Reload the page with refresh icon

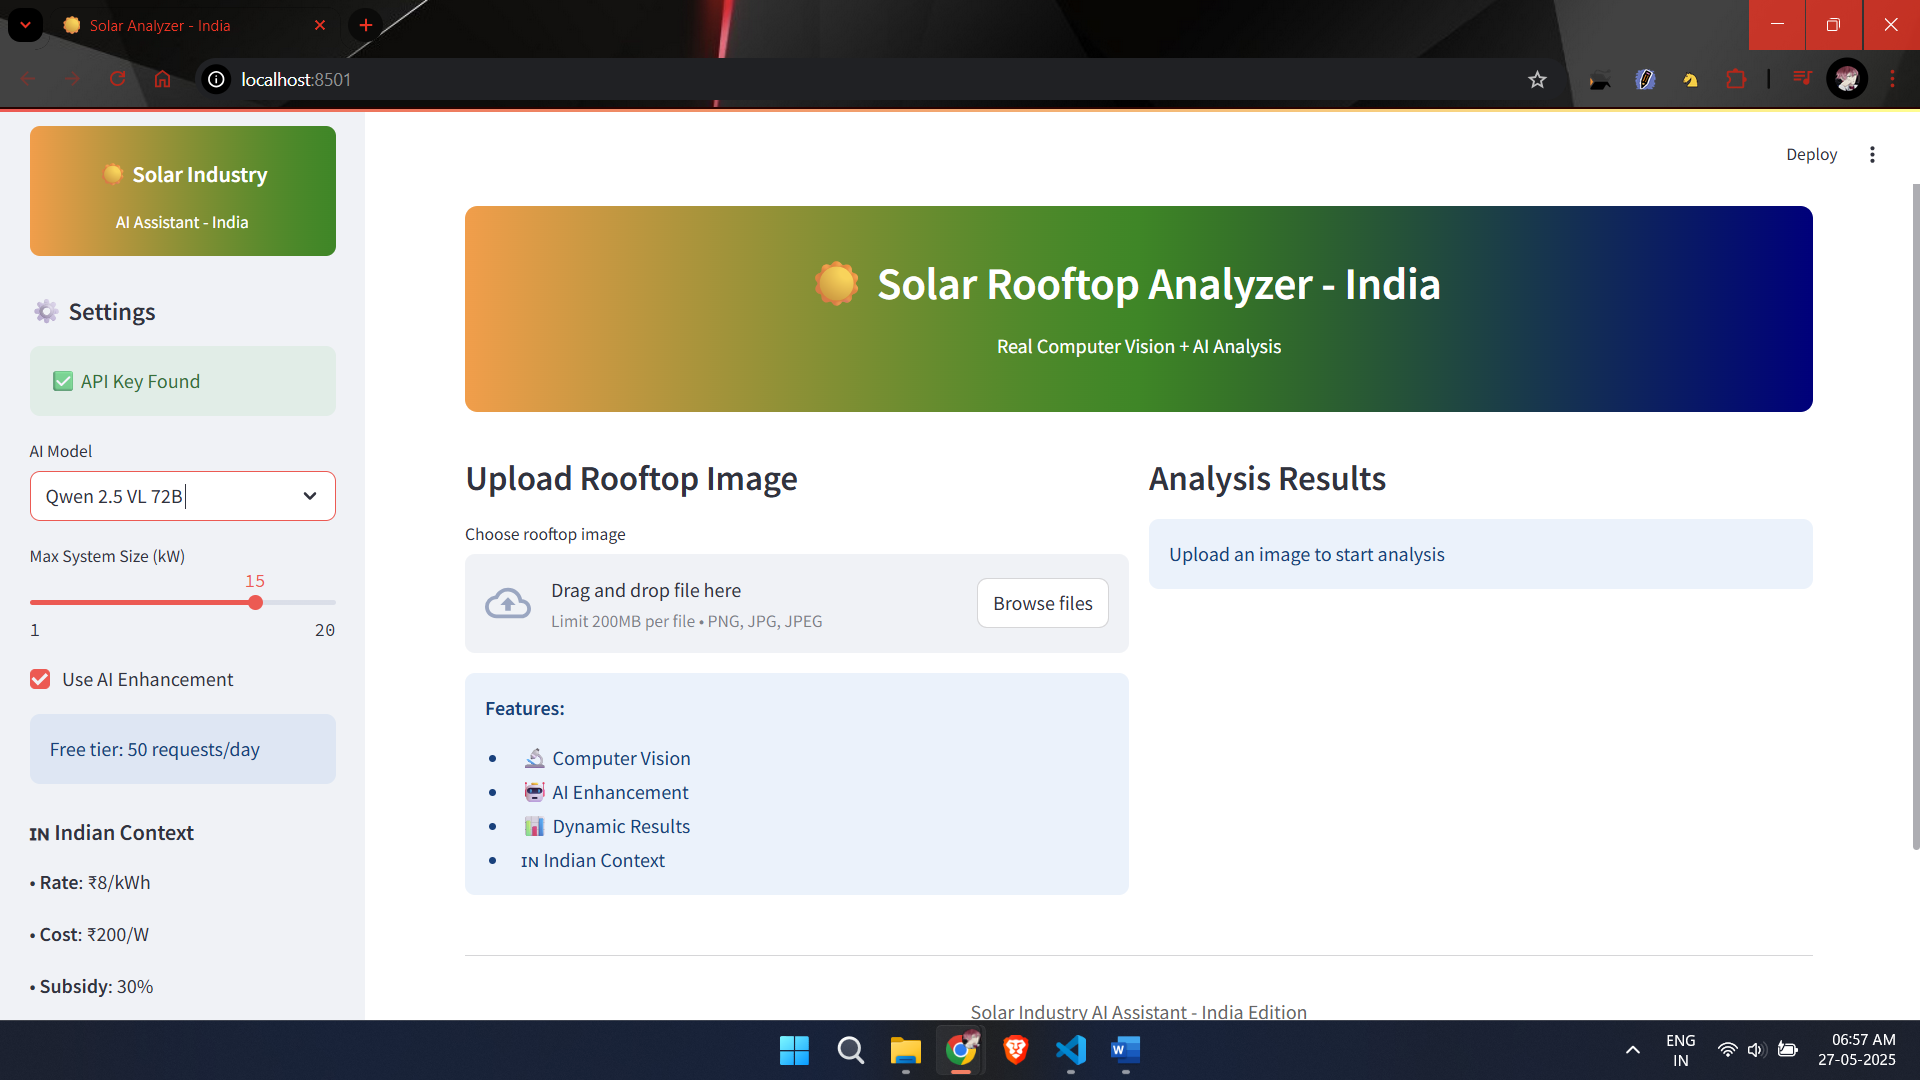118,79
